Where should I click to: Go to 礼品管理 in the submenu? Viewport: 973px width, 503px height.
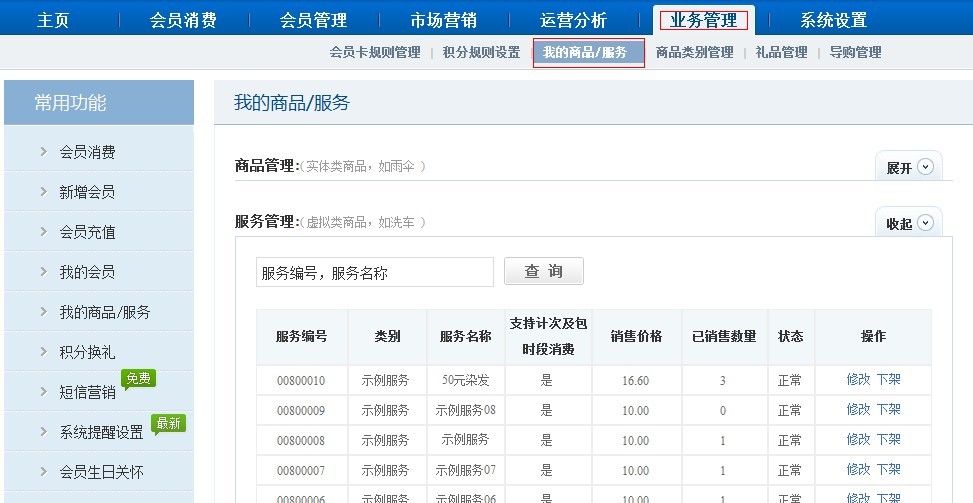click(x=781, y=53)
